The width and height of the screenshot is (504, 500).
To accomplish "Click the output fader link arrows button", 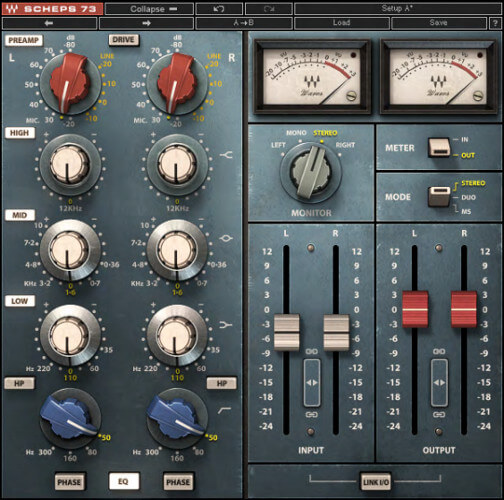I will point(439,383).
